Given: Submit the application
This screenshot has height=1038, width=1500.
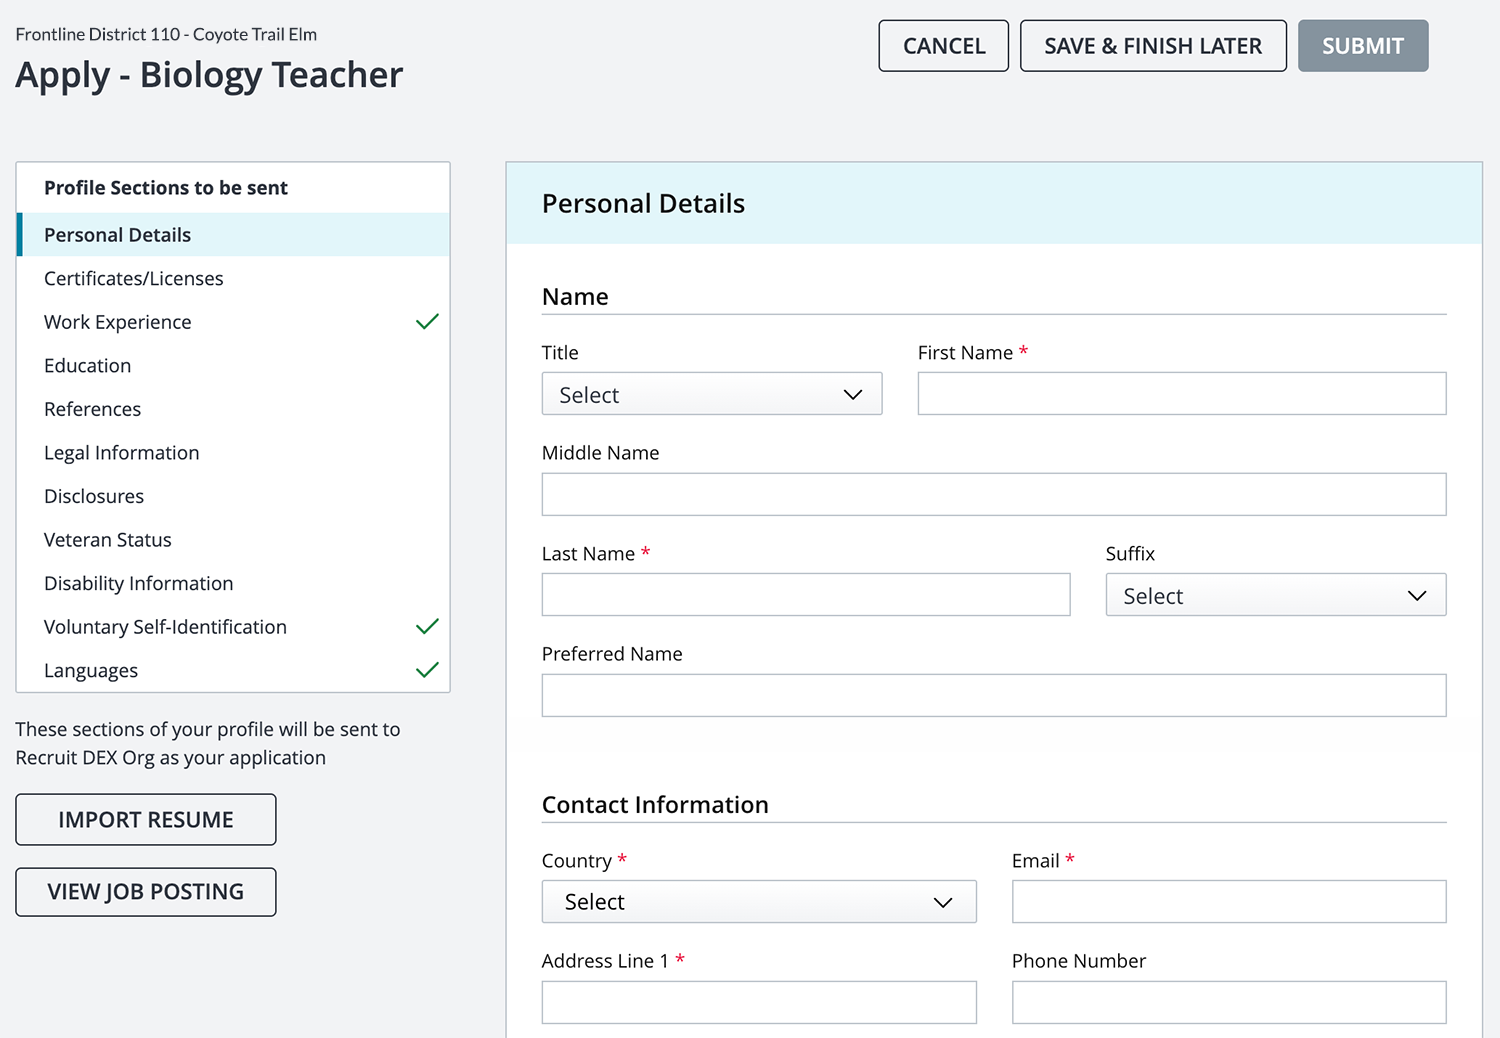Looking at the screenshot, I should click(1362, 46).
